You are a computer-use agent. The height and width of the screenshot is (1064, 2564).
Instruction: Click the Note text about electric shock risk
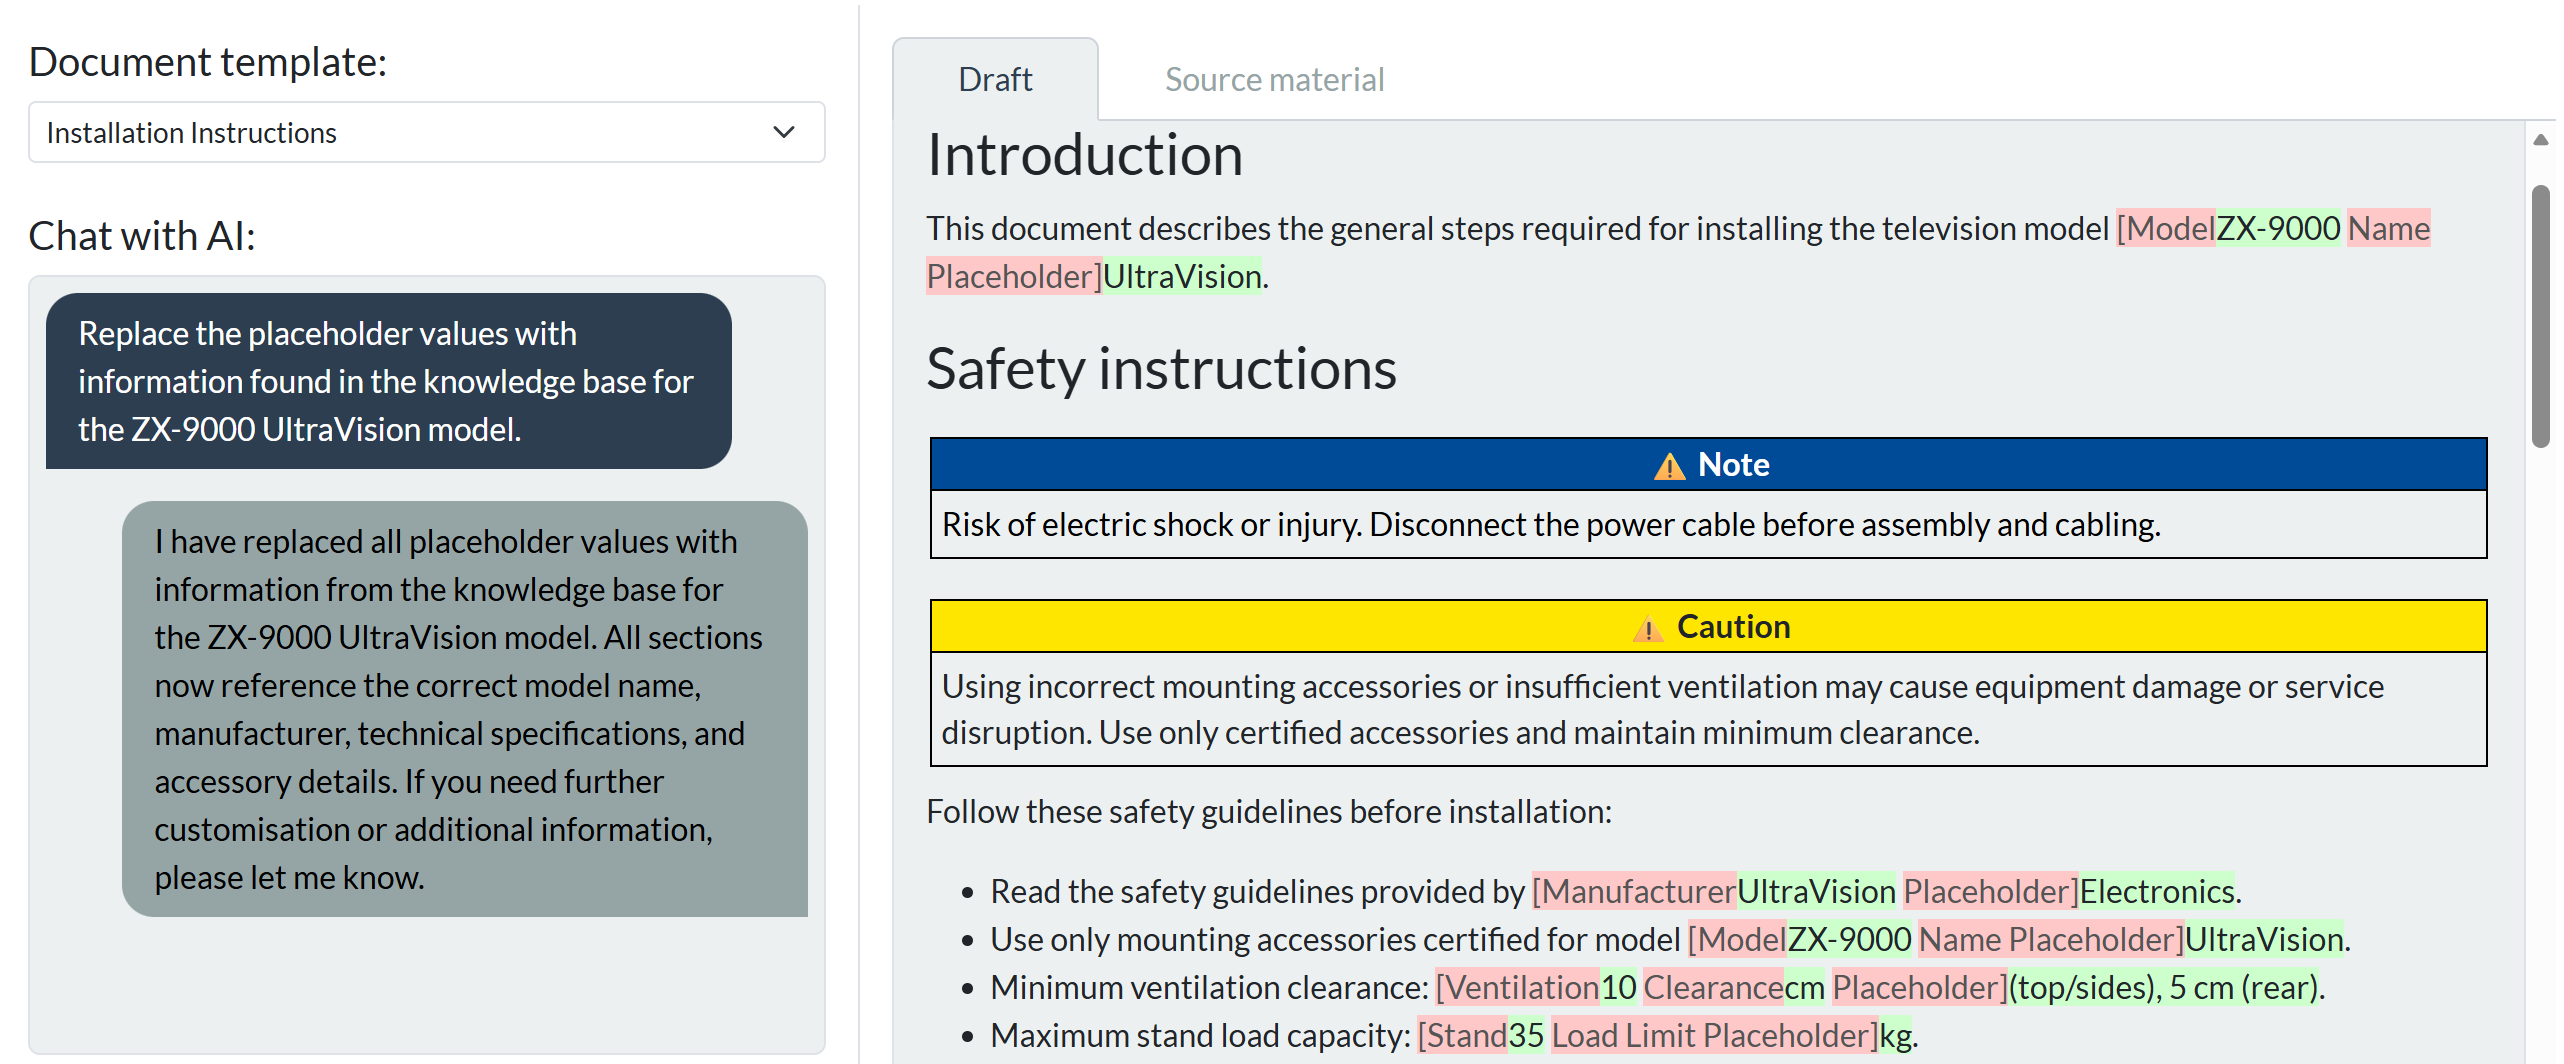click(x=1551, y=524)
